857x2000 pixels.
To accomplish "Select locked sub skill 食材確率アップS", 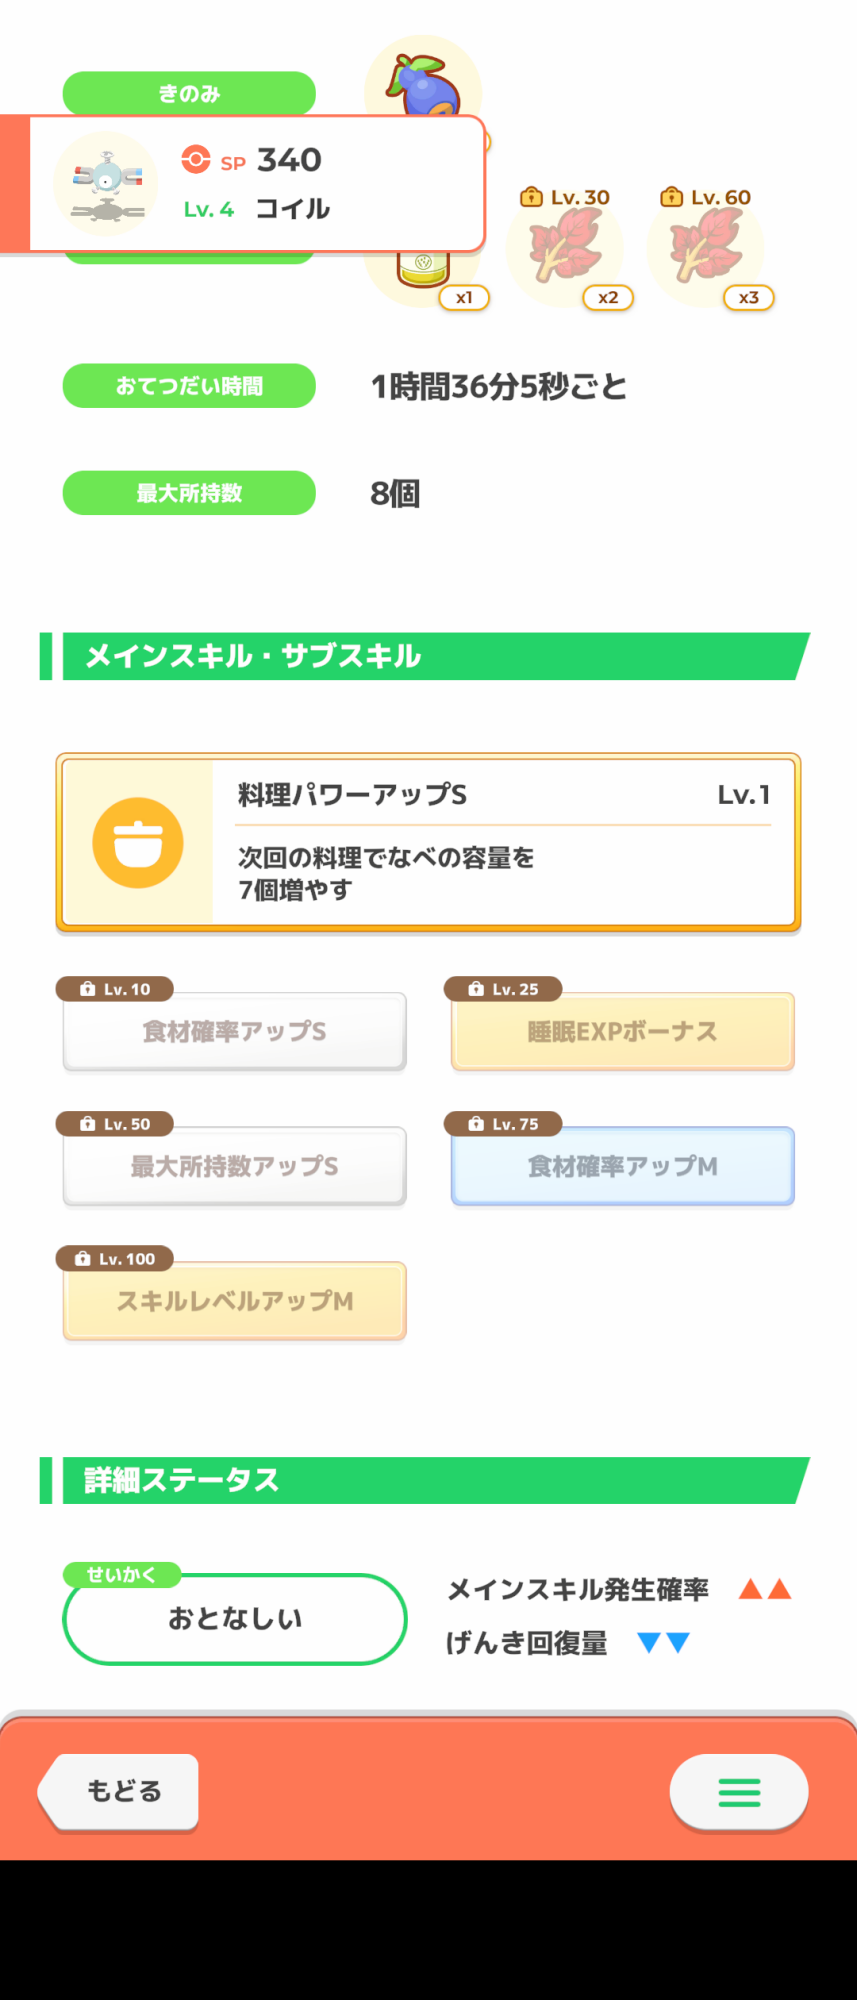I will [234, 1031].
